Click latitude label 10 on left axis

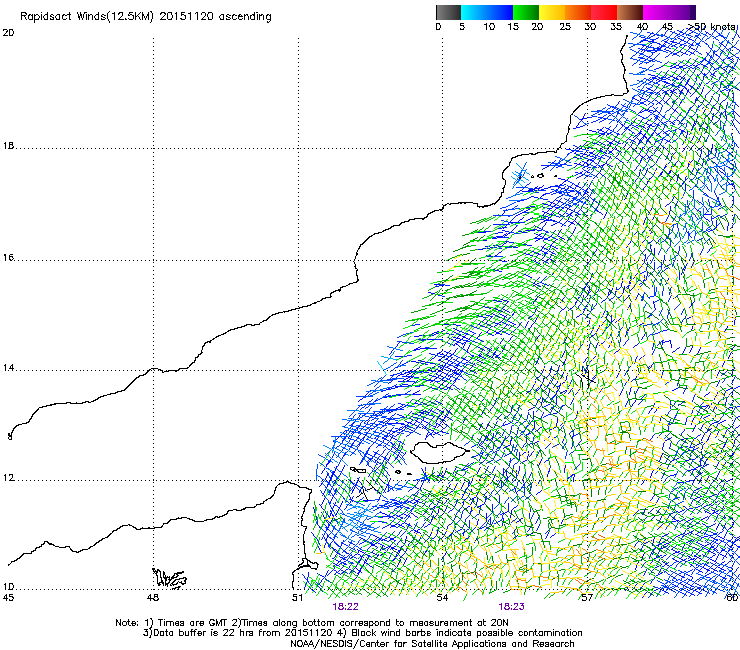[x=8, y=587]
